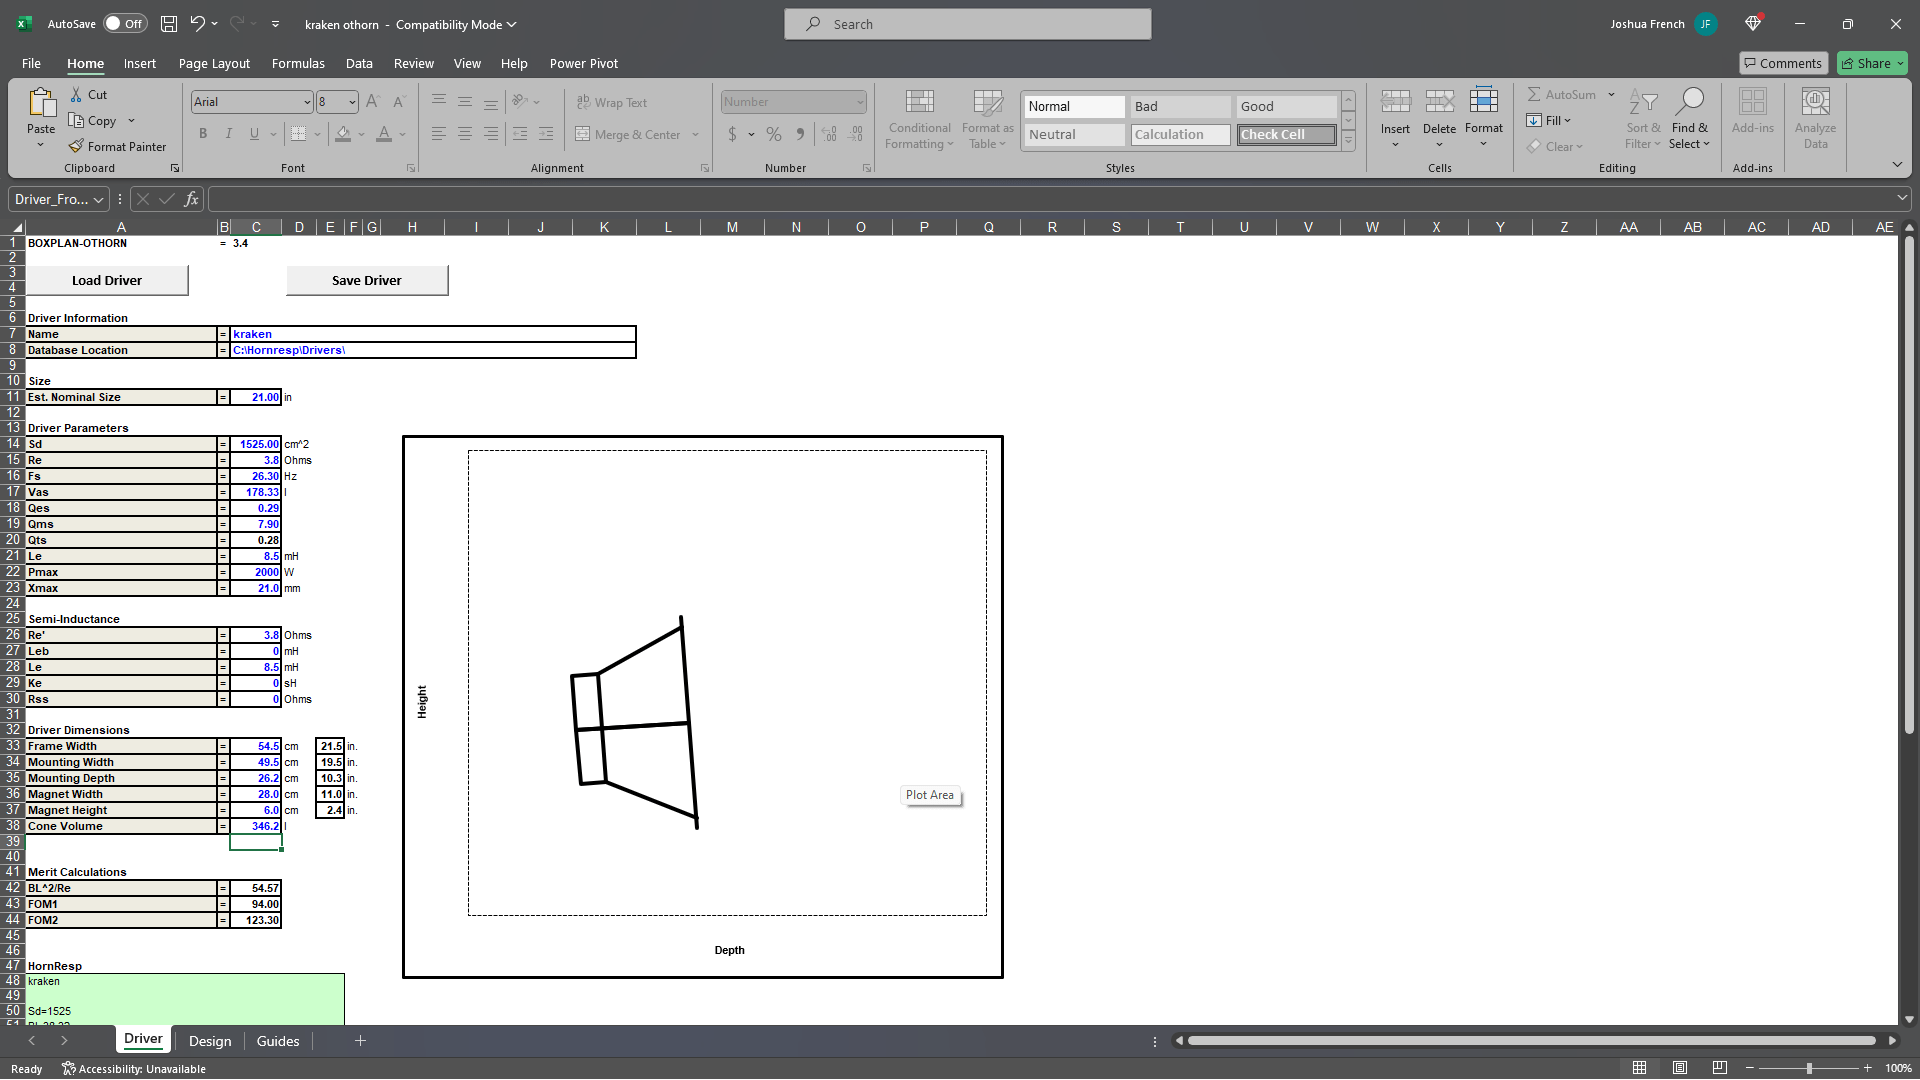Toggle Merge & Center
Screen dimensions: 1920x1080
coord(629,134)
